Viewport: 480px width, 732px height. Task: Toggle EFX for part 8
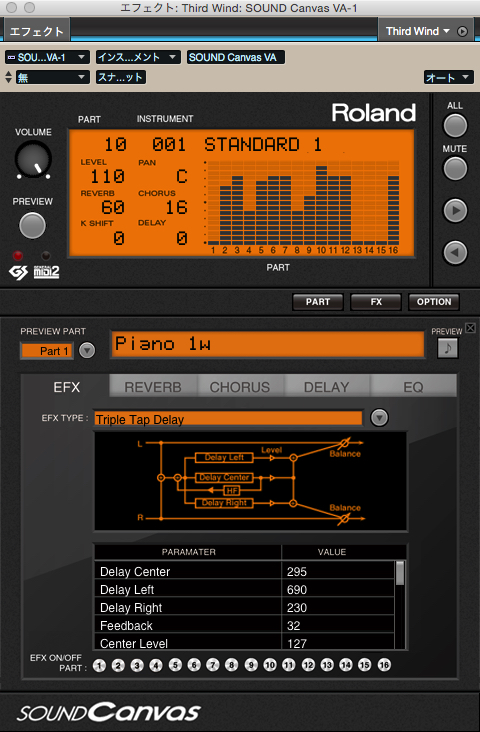pyautogui.click(x=232, y=665)
